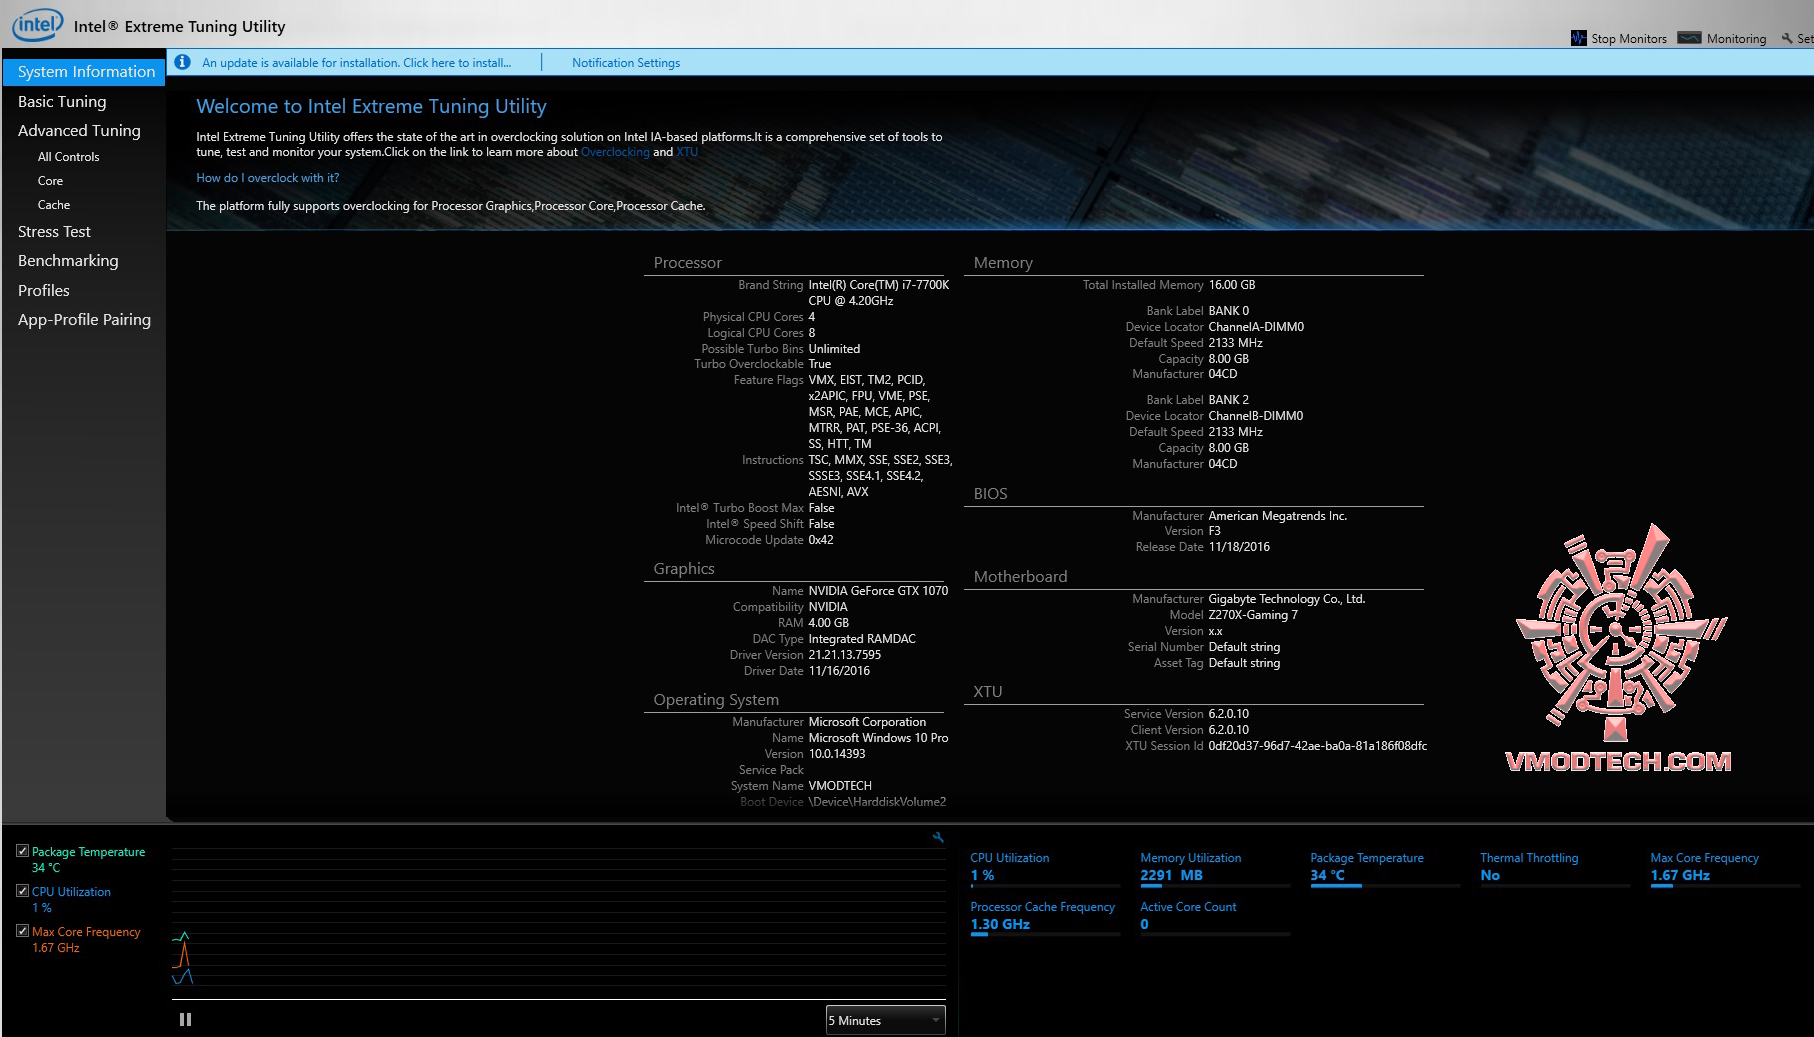The height and width of the screenshot is (1037, 1814).
Task: Click the update available install link
Action: click(357, 63)
